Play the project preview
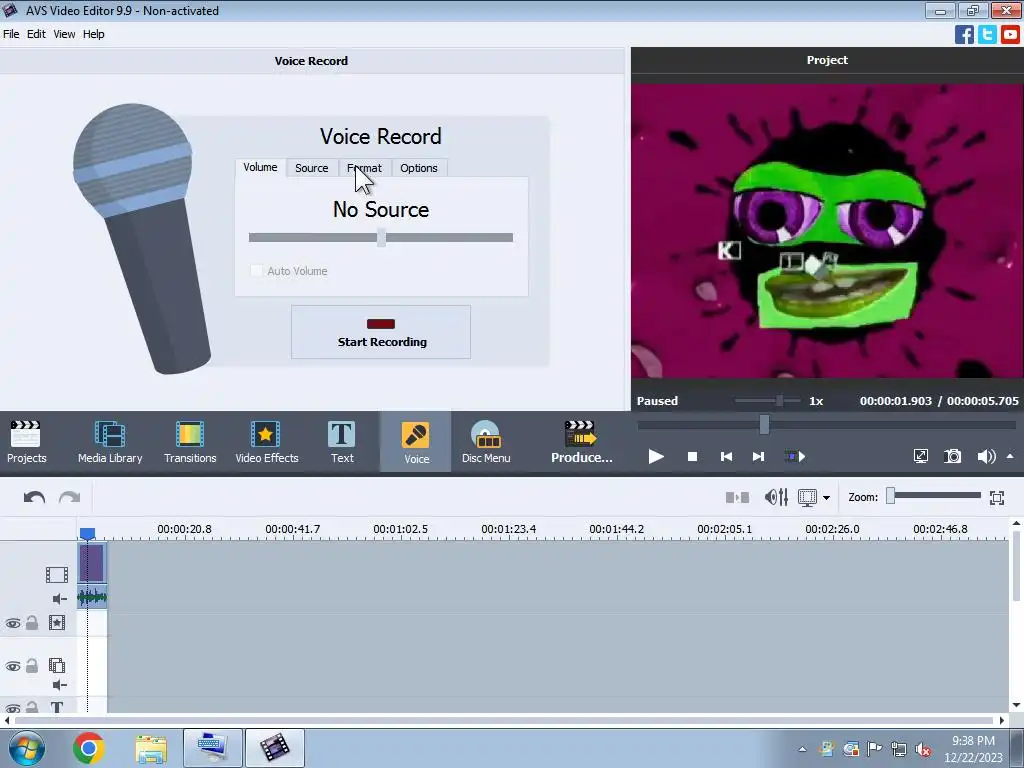 tap(656, 456)
